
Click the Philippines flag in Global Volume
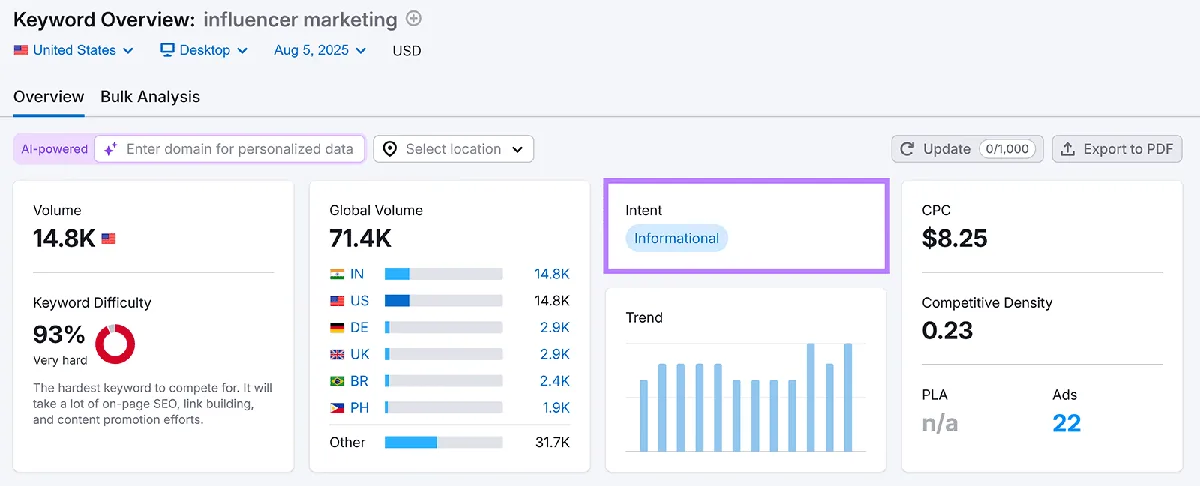click(x=337, y=408)
